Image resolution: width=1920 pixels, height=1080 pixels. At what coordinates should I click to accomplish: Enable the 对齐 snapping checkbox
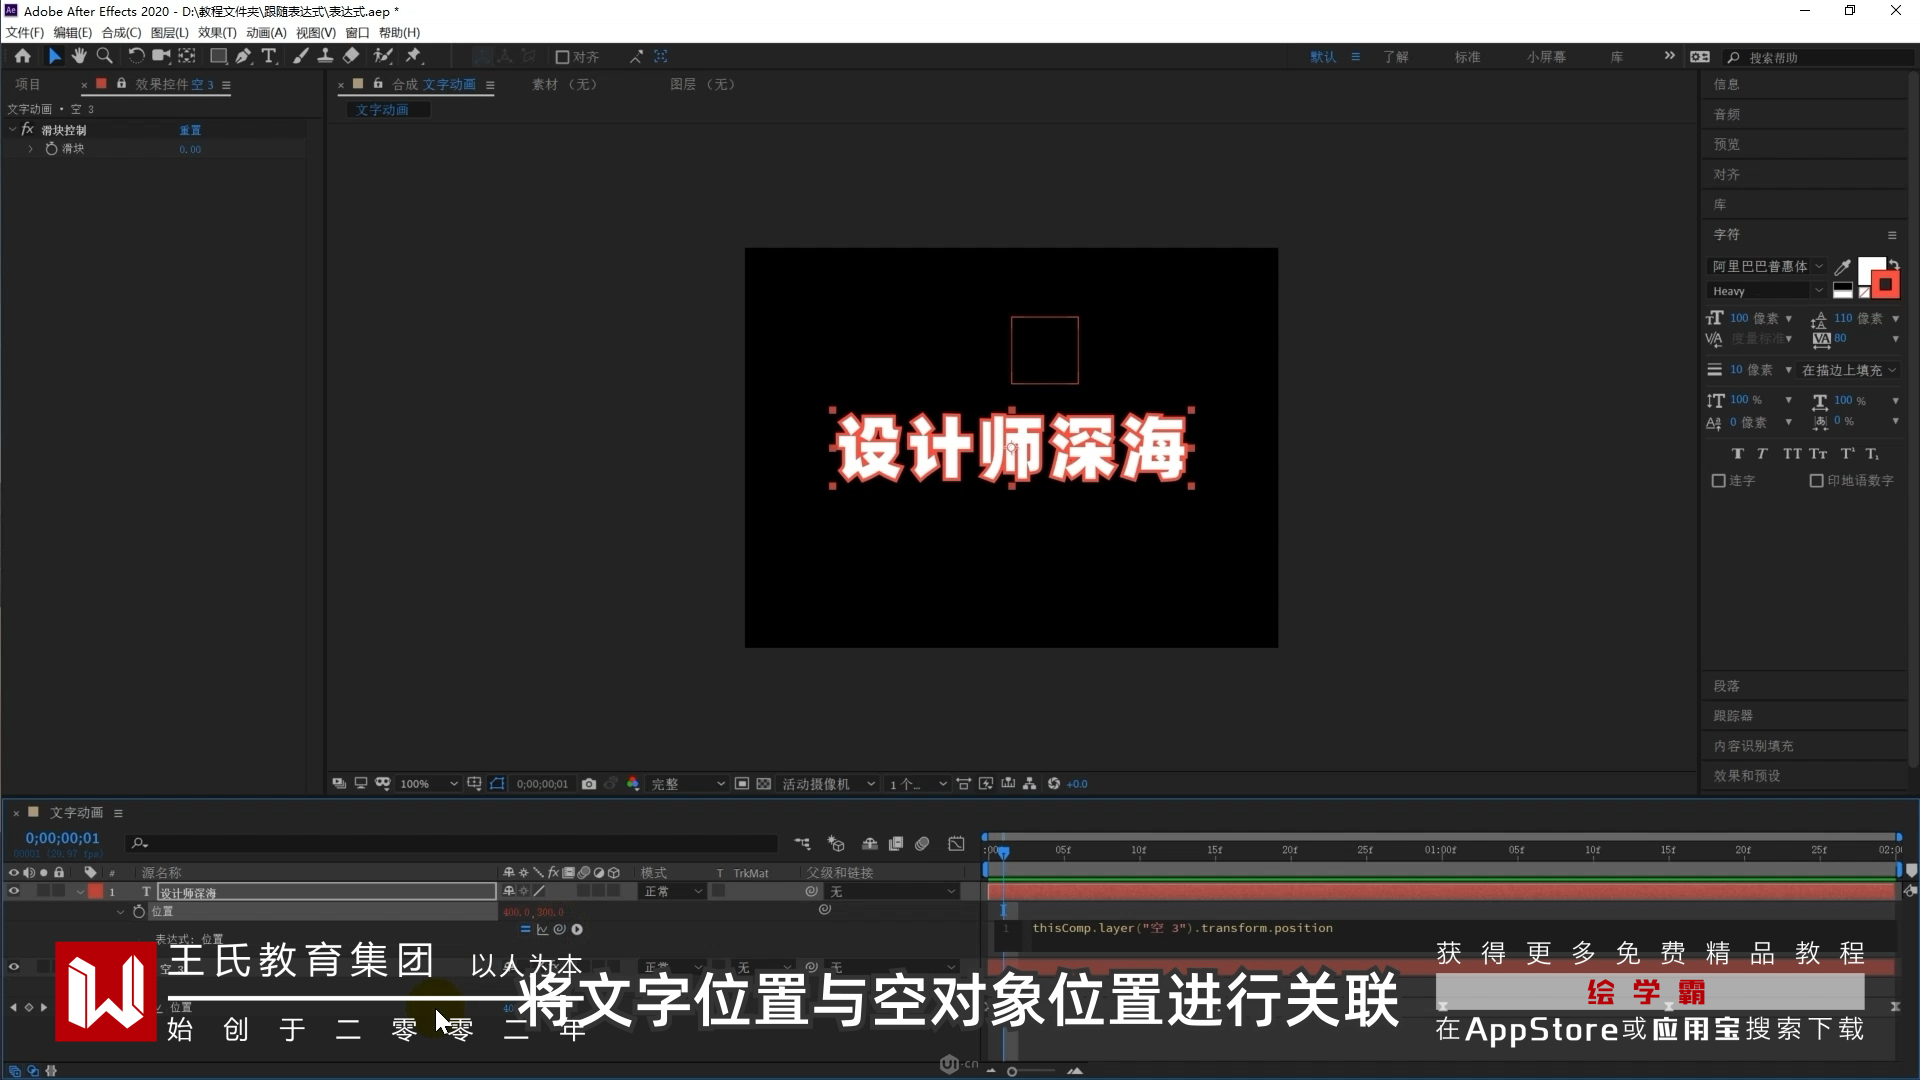point(562,58)
